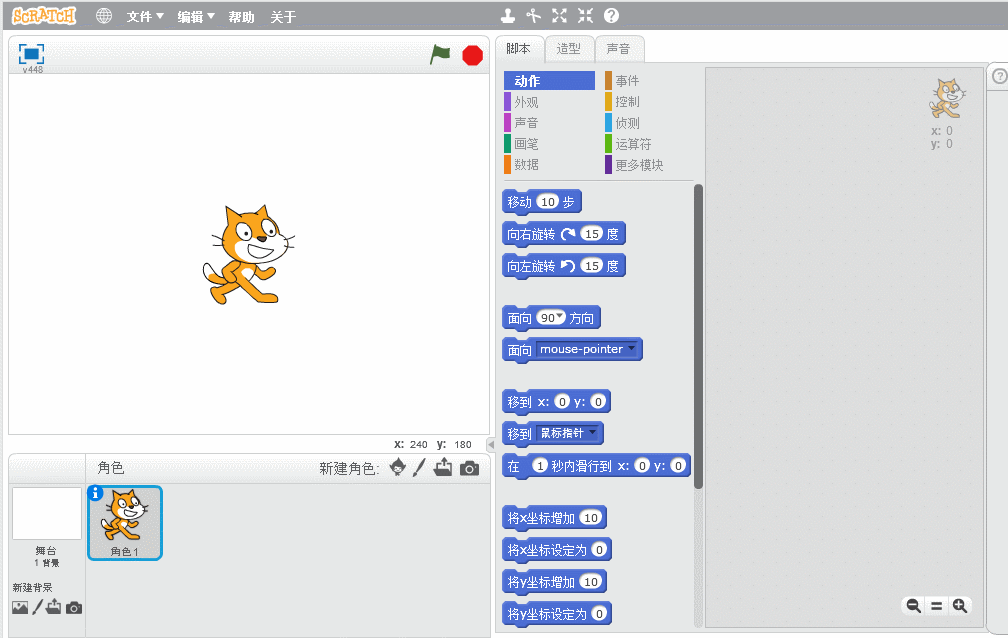
Task: Select the delete scissors tool
Action: [x=534, y=15]
